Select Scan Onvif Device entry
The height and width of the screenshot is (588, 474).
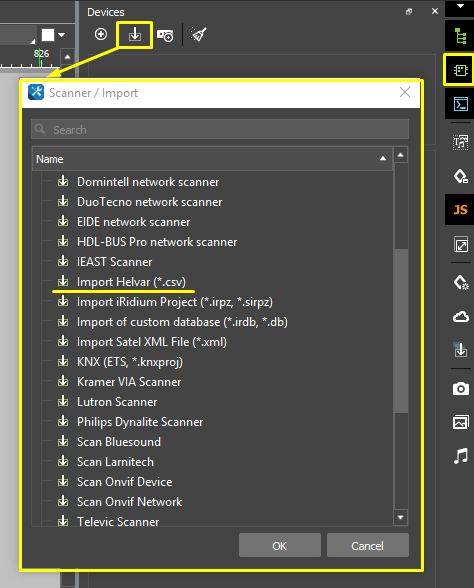click(x=124, y=482)
